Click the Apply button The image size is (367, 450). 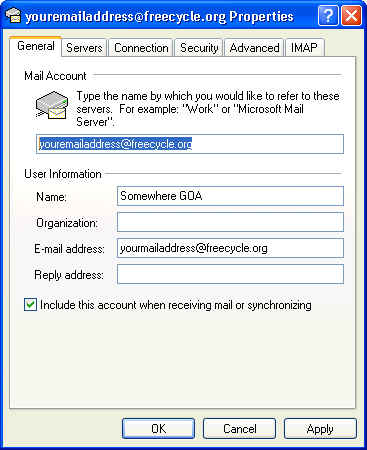tap(320, 428)
